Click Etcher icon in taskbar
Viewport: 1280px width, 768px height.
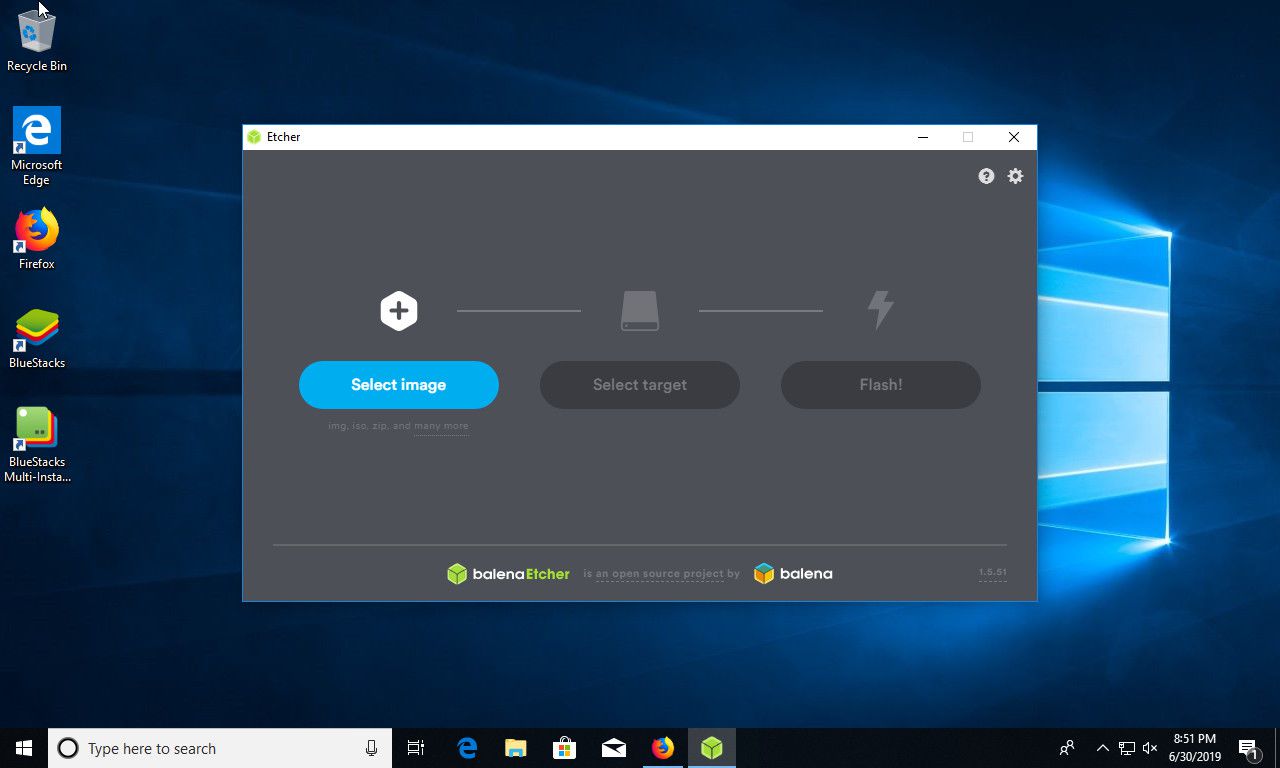(x=712, y=748)
